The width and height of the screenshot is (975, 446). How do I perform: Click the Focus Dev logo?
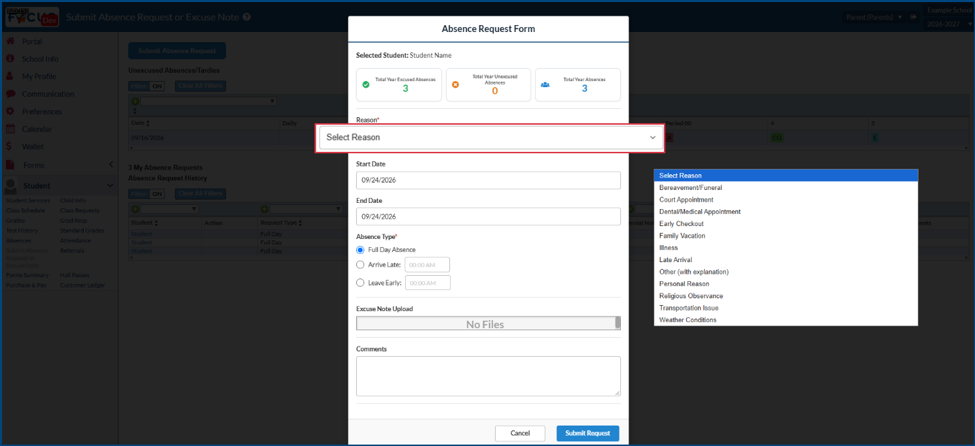pyautogui.click(x=32, y=17)
